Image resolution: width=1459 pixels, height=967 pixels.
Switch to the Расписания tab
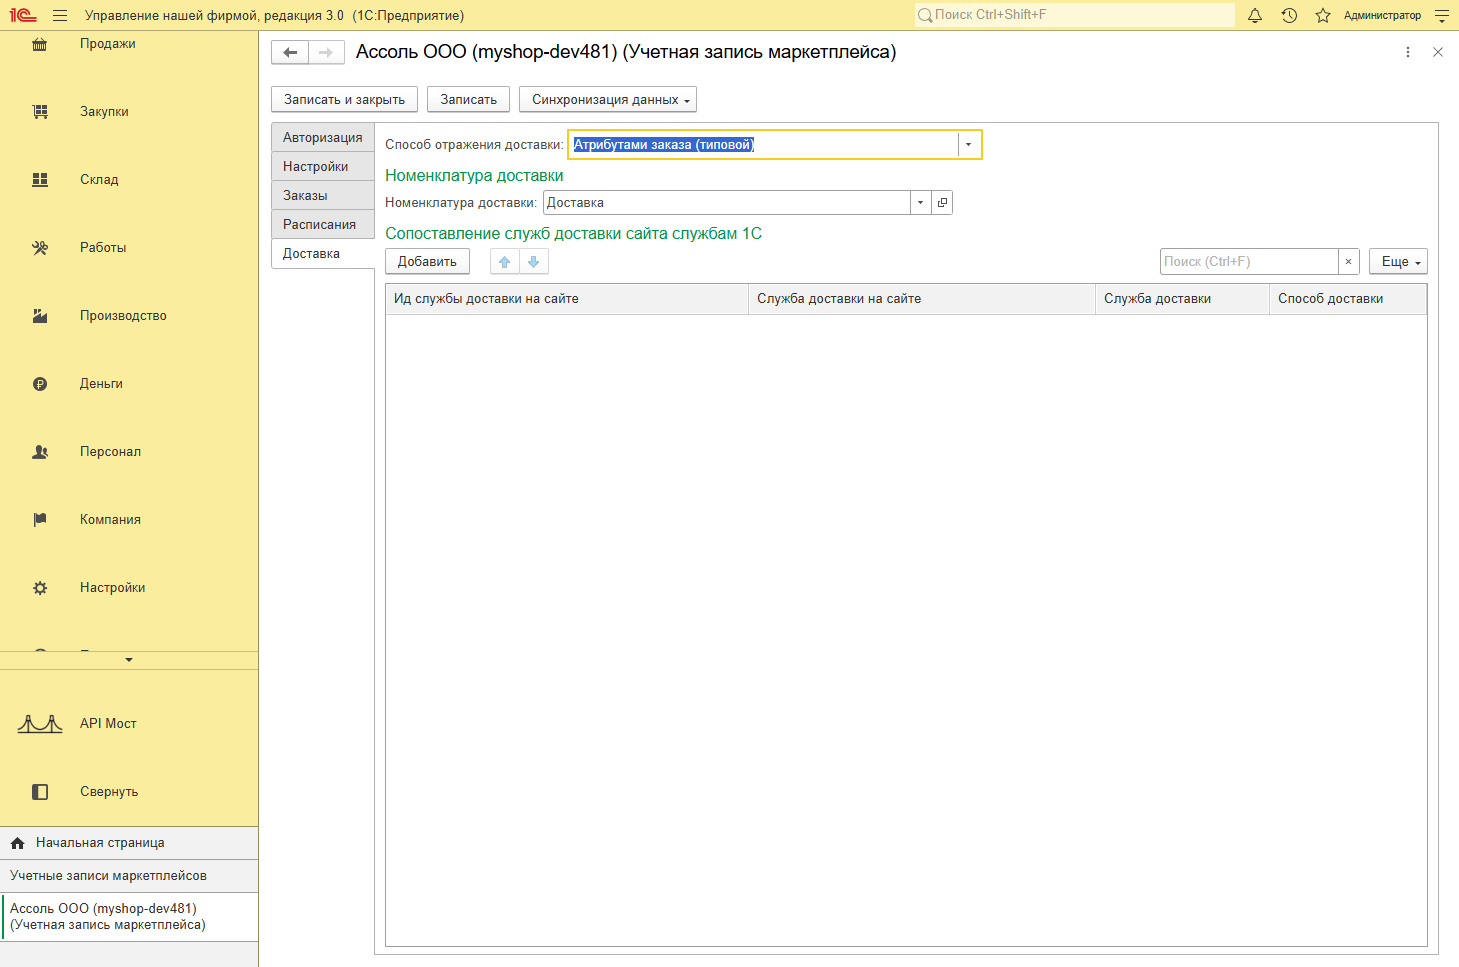tap(323, 225)
